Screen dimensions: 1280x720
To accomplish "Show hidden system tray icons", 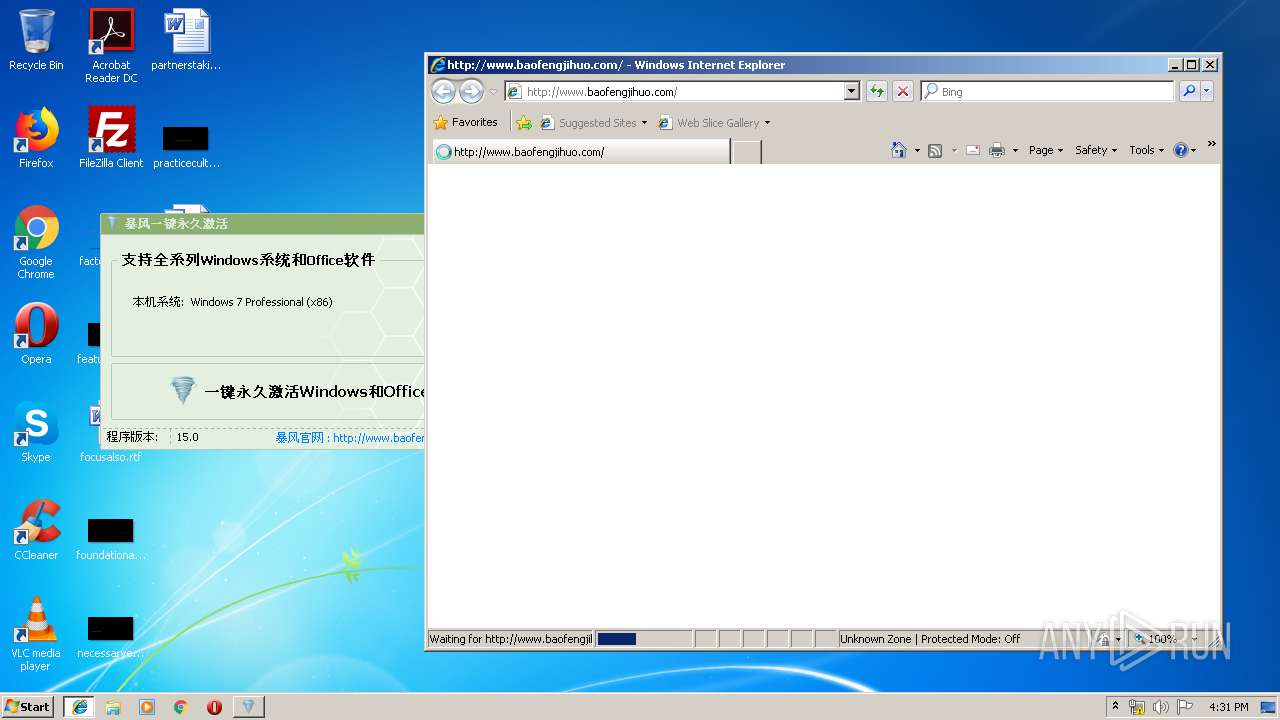I will point(1115,707).
